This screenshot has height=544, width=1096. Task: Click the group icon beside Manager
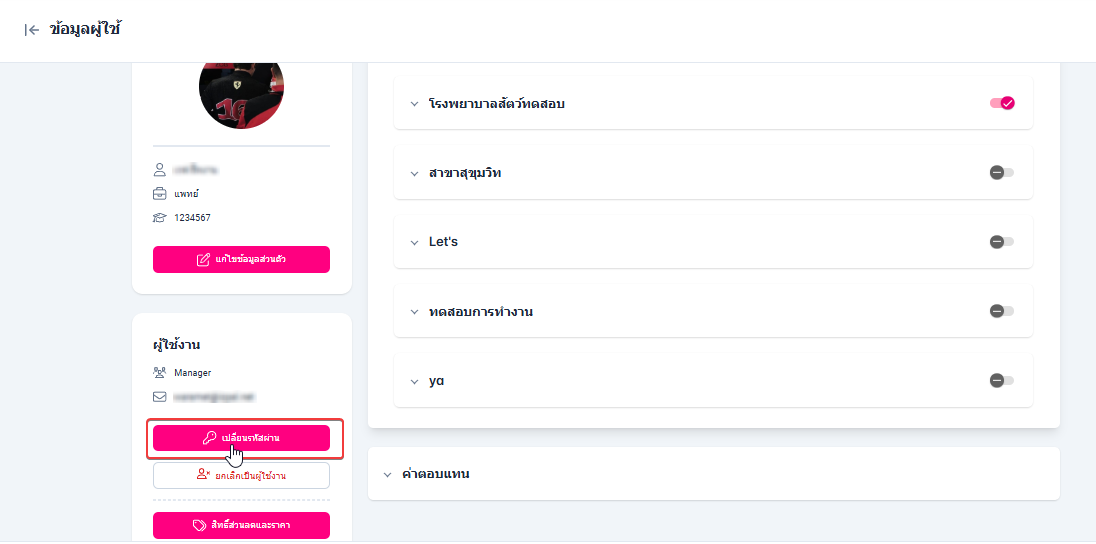coord(159,373)
